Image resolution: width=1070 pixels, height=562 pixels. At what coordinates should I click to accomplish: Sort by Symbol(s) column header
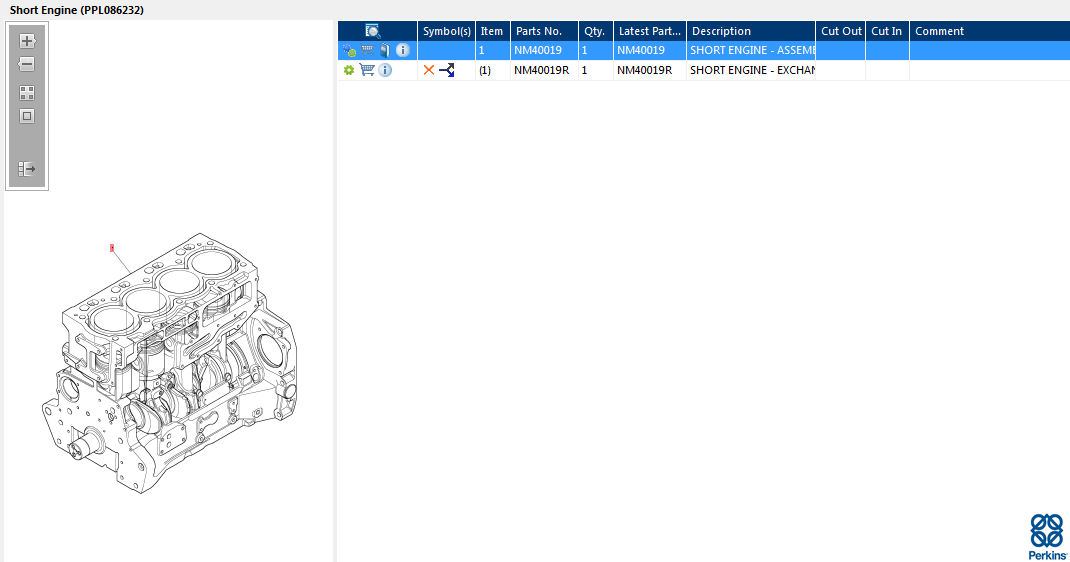click(x=446, y=31)
